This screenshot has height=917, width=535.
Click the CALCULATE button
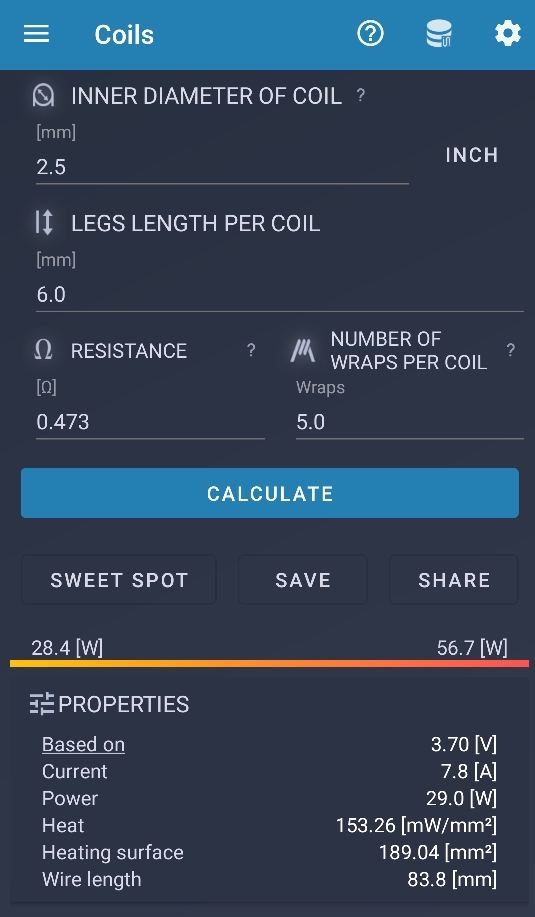click(x=270, y=493)
